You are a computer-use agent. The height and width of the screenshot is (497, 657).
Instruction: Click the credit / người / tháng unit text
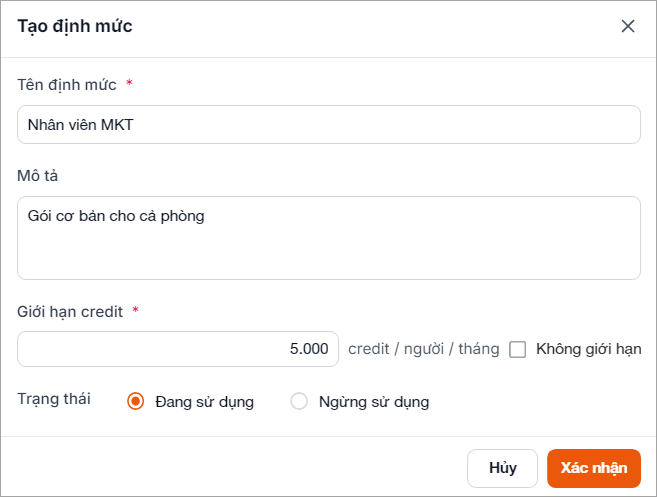tap(423, 349)
